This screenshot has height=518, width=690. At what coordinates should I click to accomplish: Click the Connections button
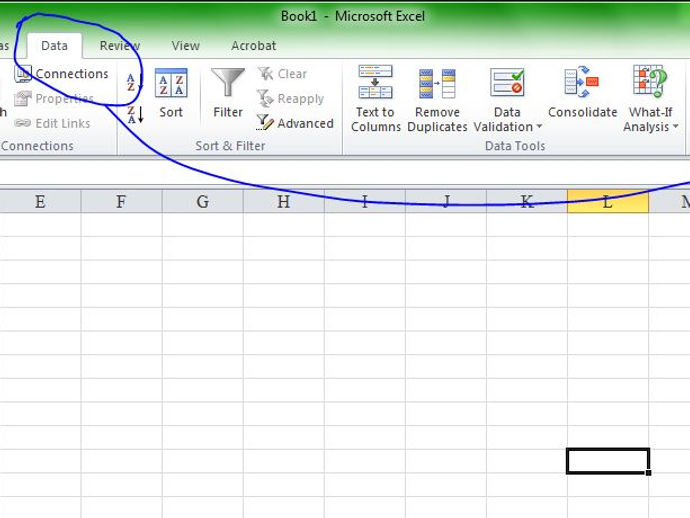[x=62, y=73]
